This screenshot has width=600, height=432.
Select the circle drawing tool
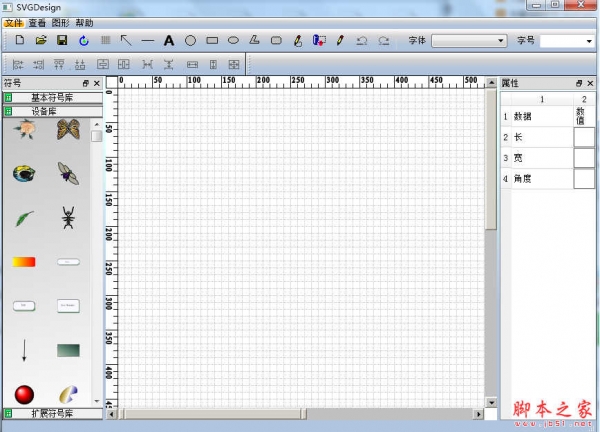click(x=190, y=40)
